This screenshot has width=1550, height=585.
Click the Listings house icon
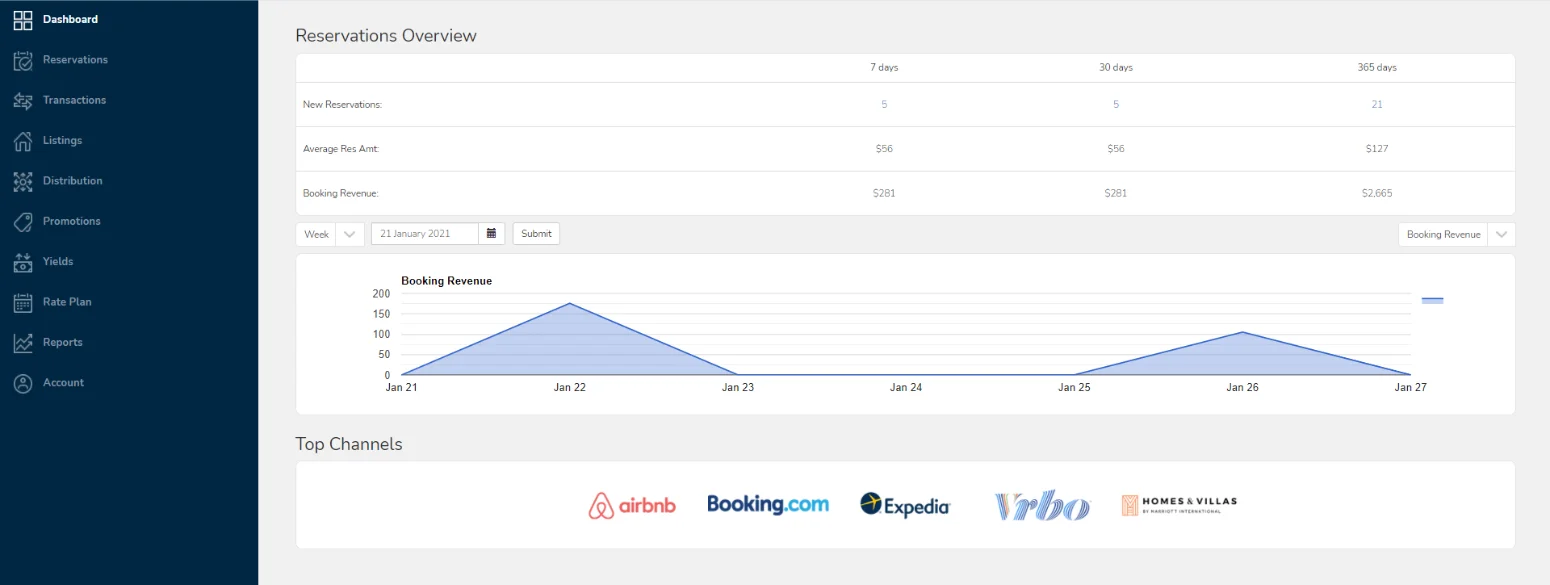(x=23, y=141)
